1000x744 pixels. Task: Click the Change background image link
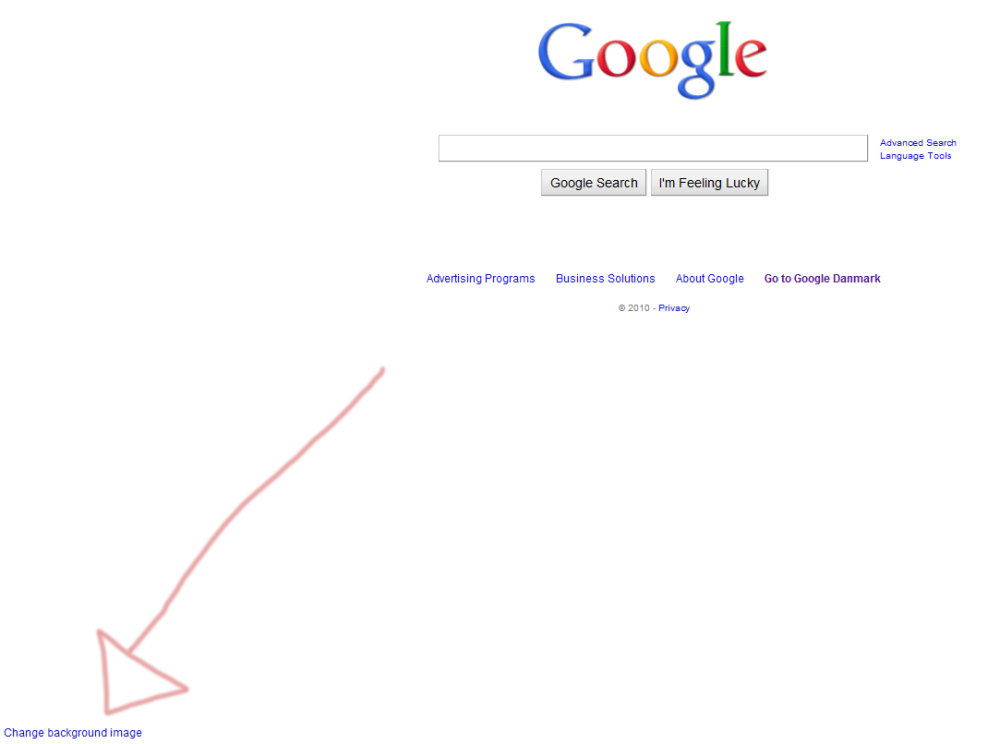[73, 733]
